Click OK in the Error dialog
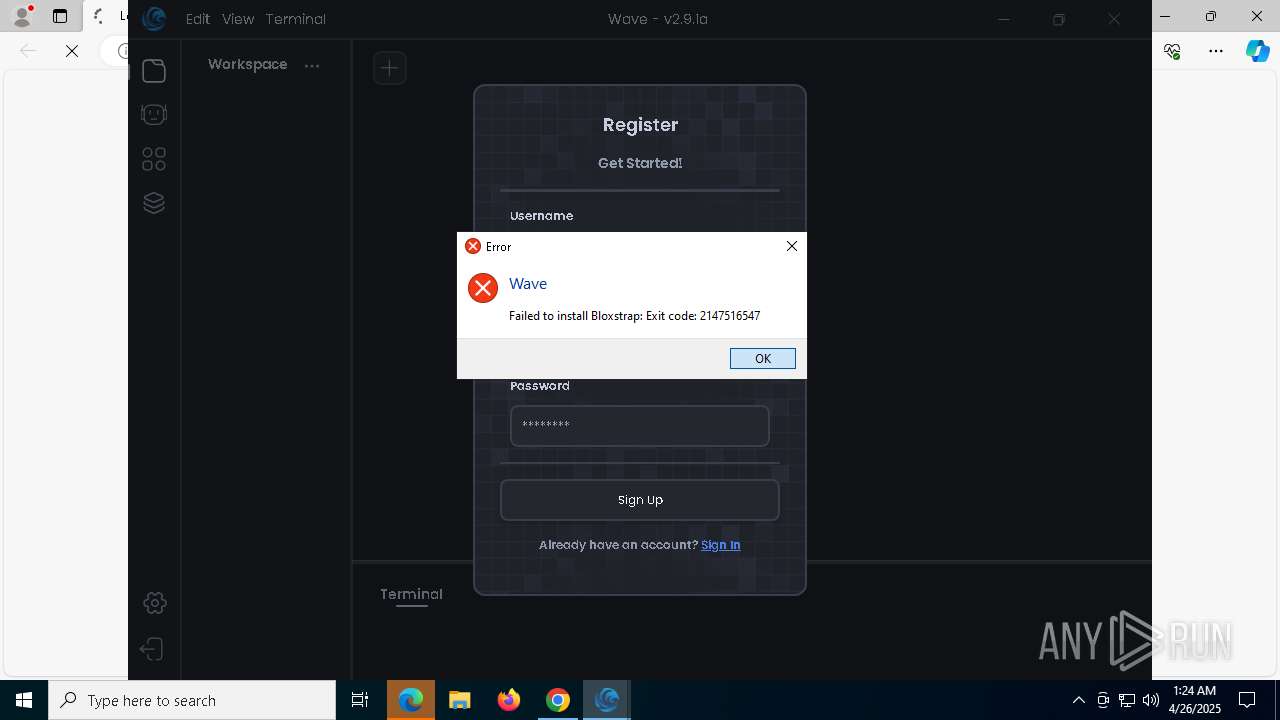Screen dimensions: 1280x720 pyautogui.click(x=762, y=358)
